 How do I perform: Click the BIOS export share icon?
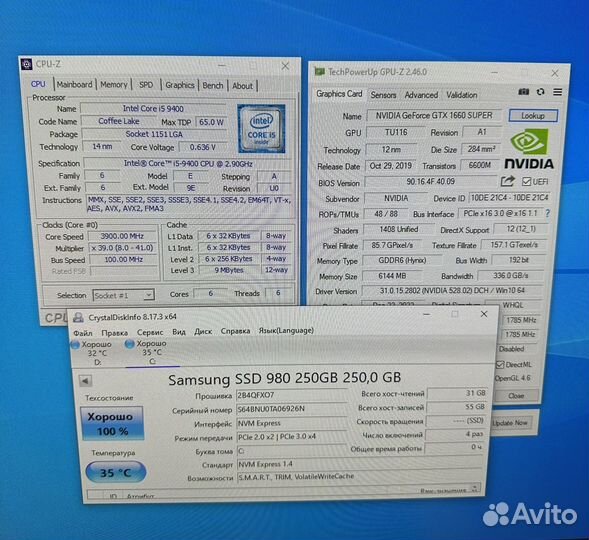pos(507,182)
